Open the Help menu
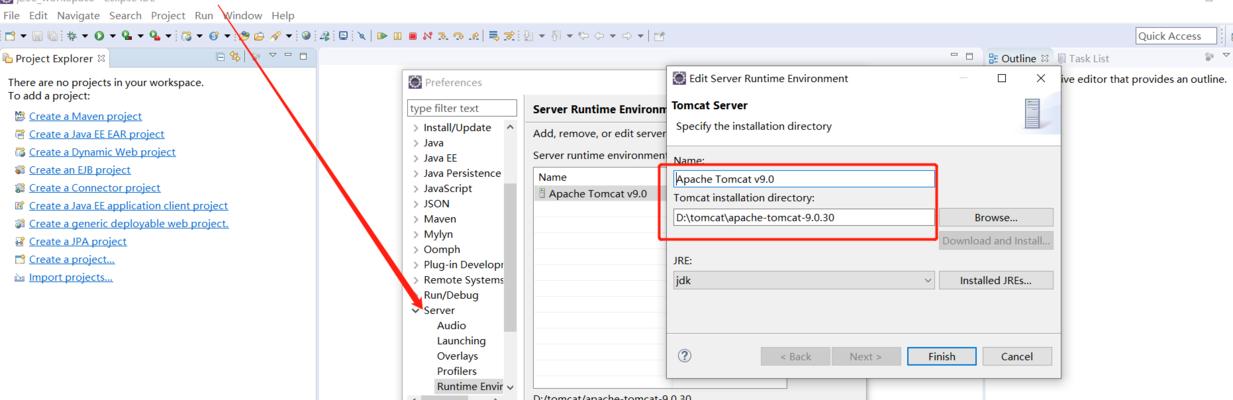This screenshot has width=1233, height=400. coord(283,15)
